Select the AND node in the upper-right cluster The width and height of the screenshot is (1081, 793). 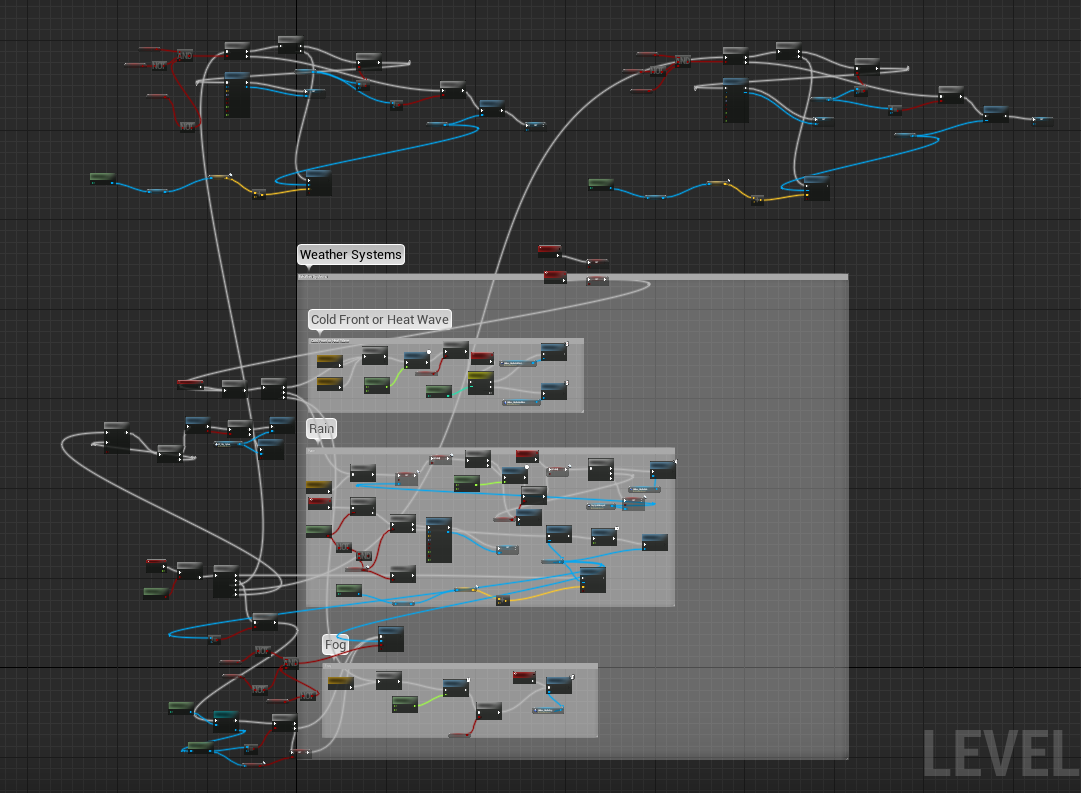click(683, 61)
